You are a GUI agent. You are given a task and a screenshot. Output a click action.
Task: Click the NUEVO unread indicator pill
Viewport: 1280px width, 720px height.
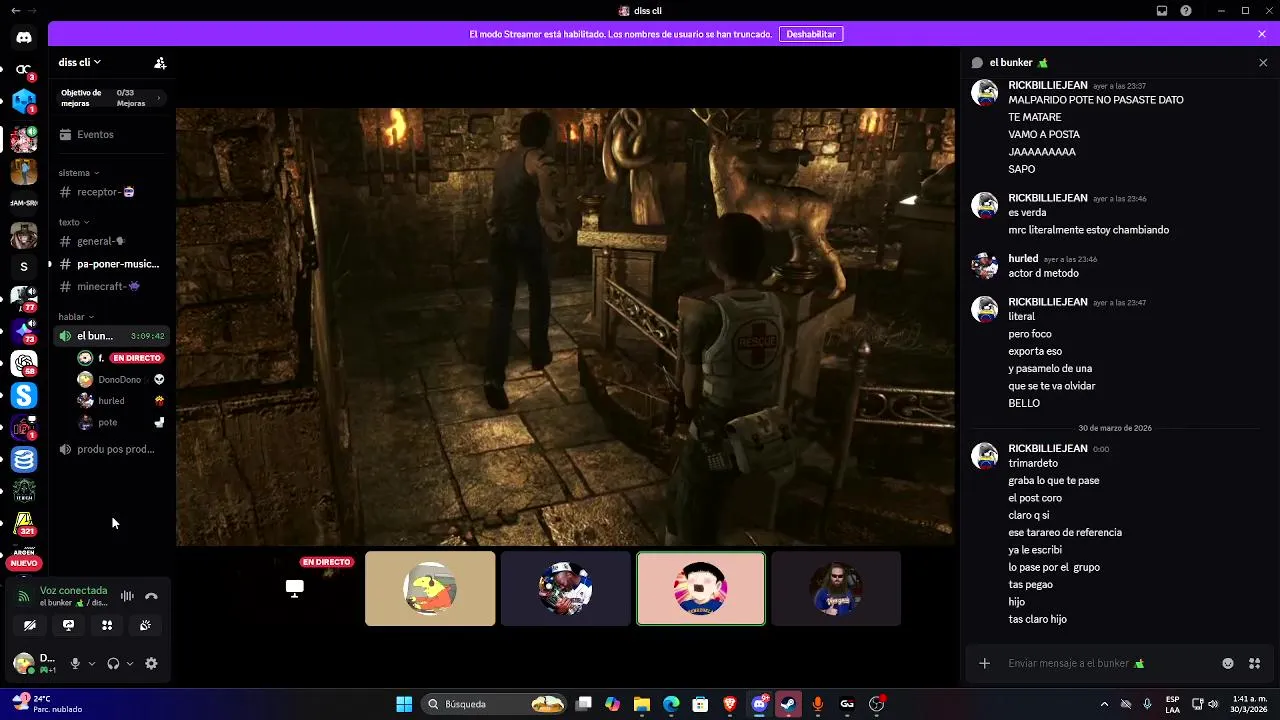click(x=24, y=563)
